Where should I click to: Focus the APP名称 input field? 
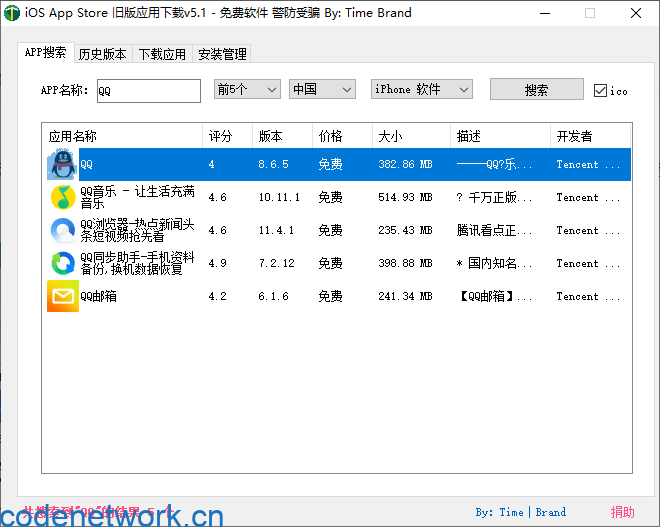149,90
